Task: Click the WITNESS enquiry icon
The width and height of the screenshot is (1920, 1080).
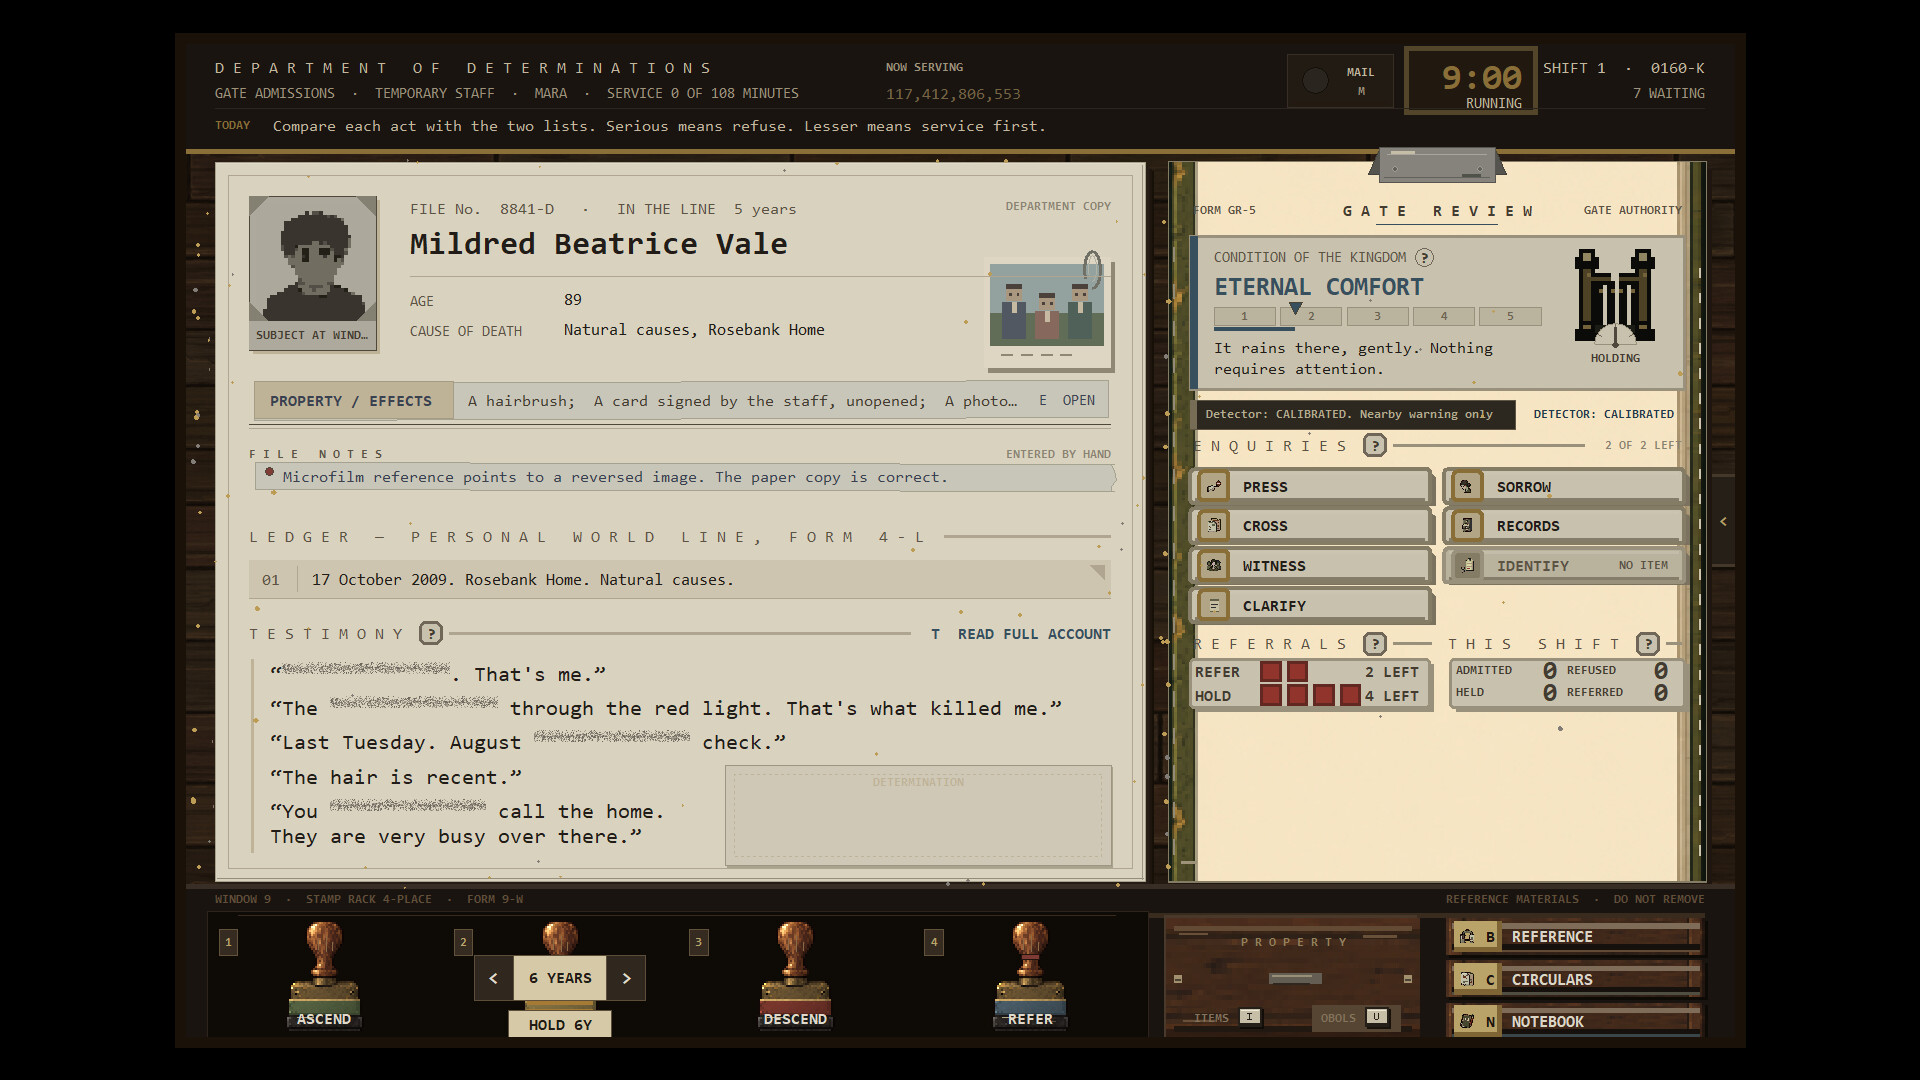Action: 1214,565
